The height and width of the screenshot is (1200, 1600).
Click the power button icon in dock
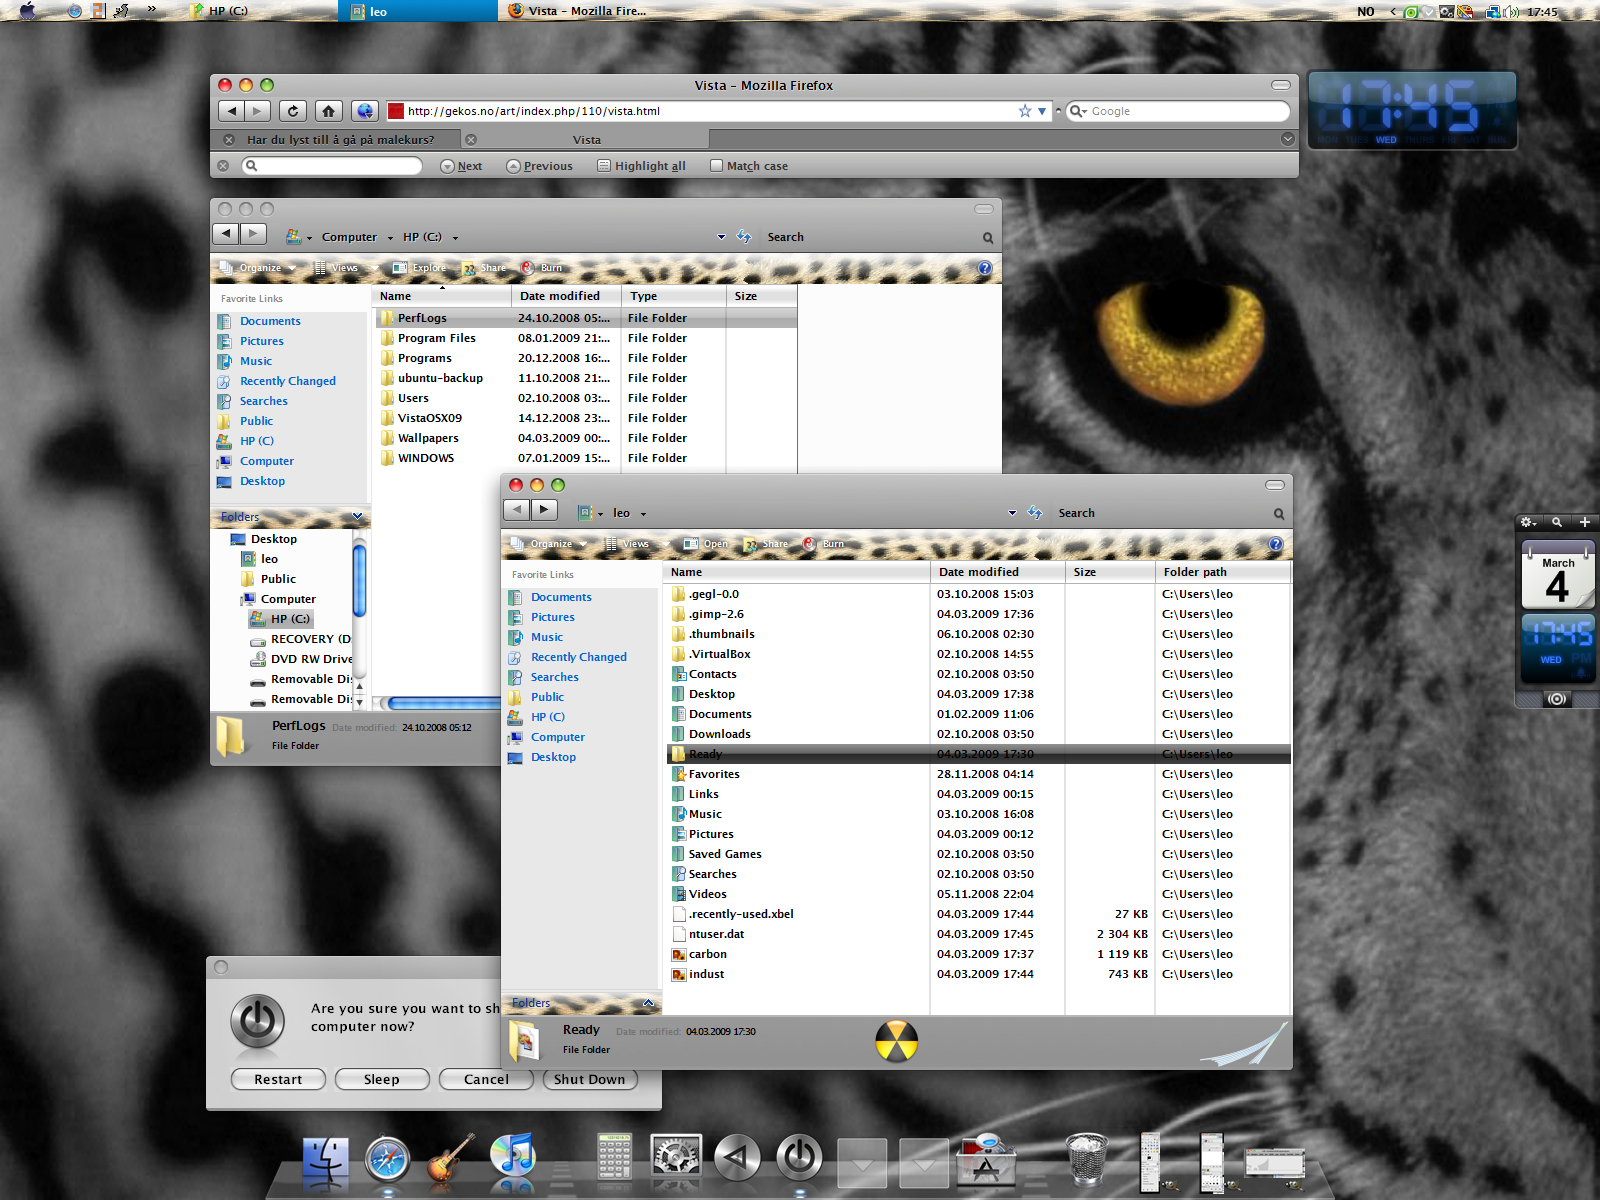[x=800, y=1158]
